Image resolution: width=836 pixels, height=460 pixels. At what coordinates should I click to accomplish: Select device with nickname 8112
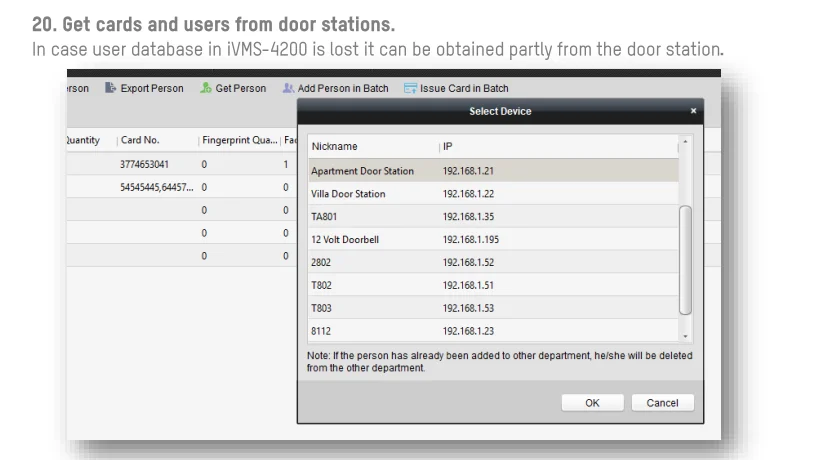coord(493,330)
